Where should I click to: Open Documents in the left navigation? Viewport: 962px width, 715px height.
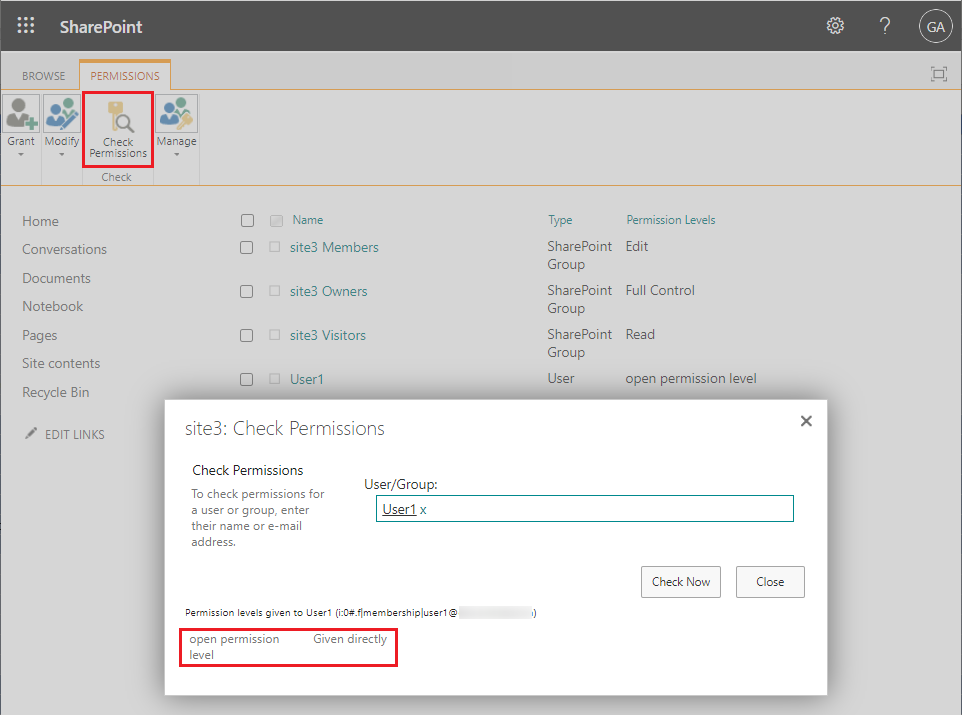tap(56, 279)
